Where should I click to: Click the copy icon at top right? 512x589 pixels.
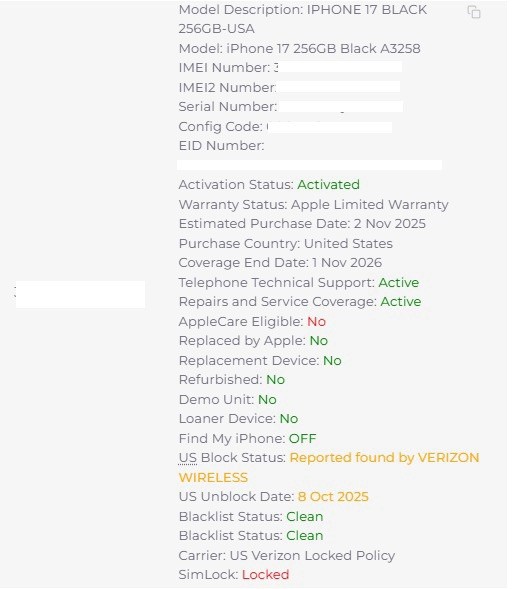coord(474,12)
